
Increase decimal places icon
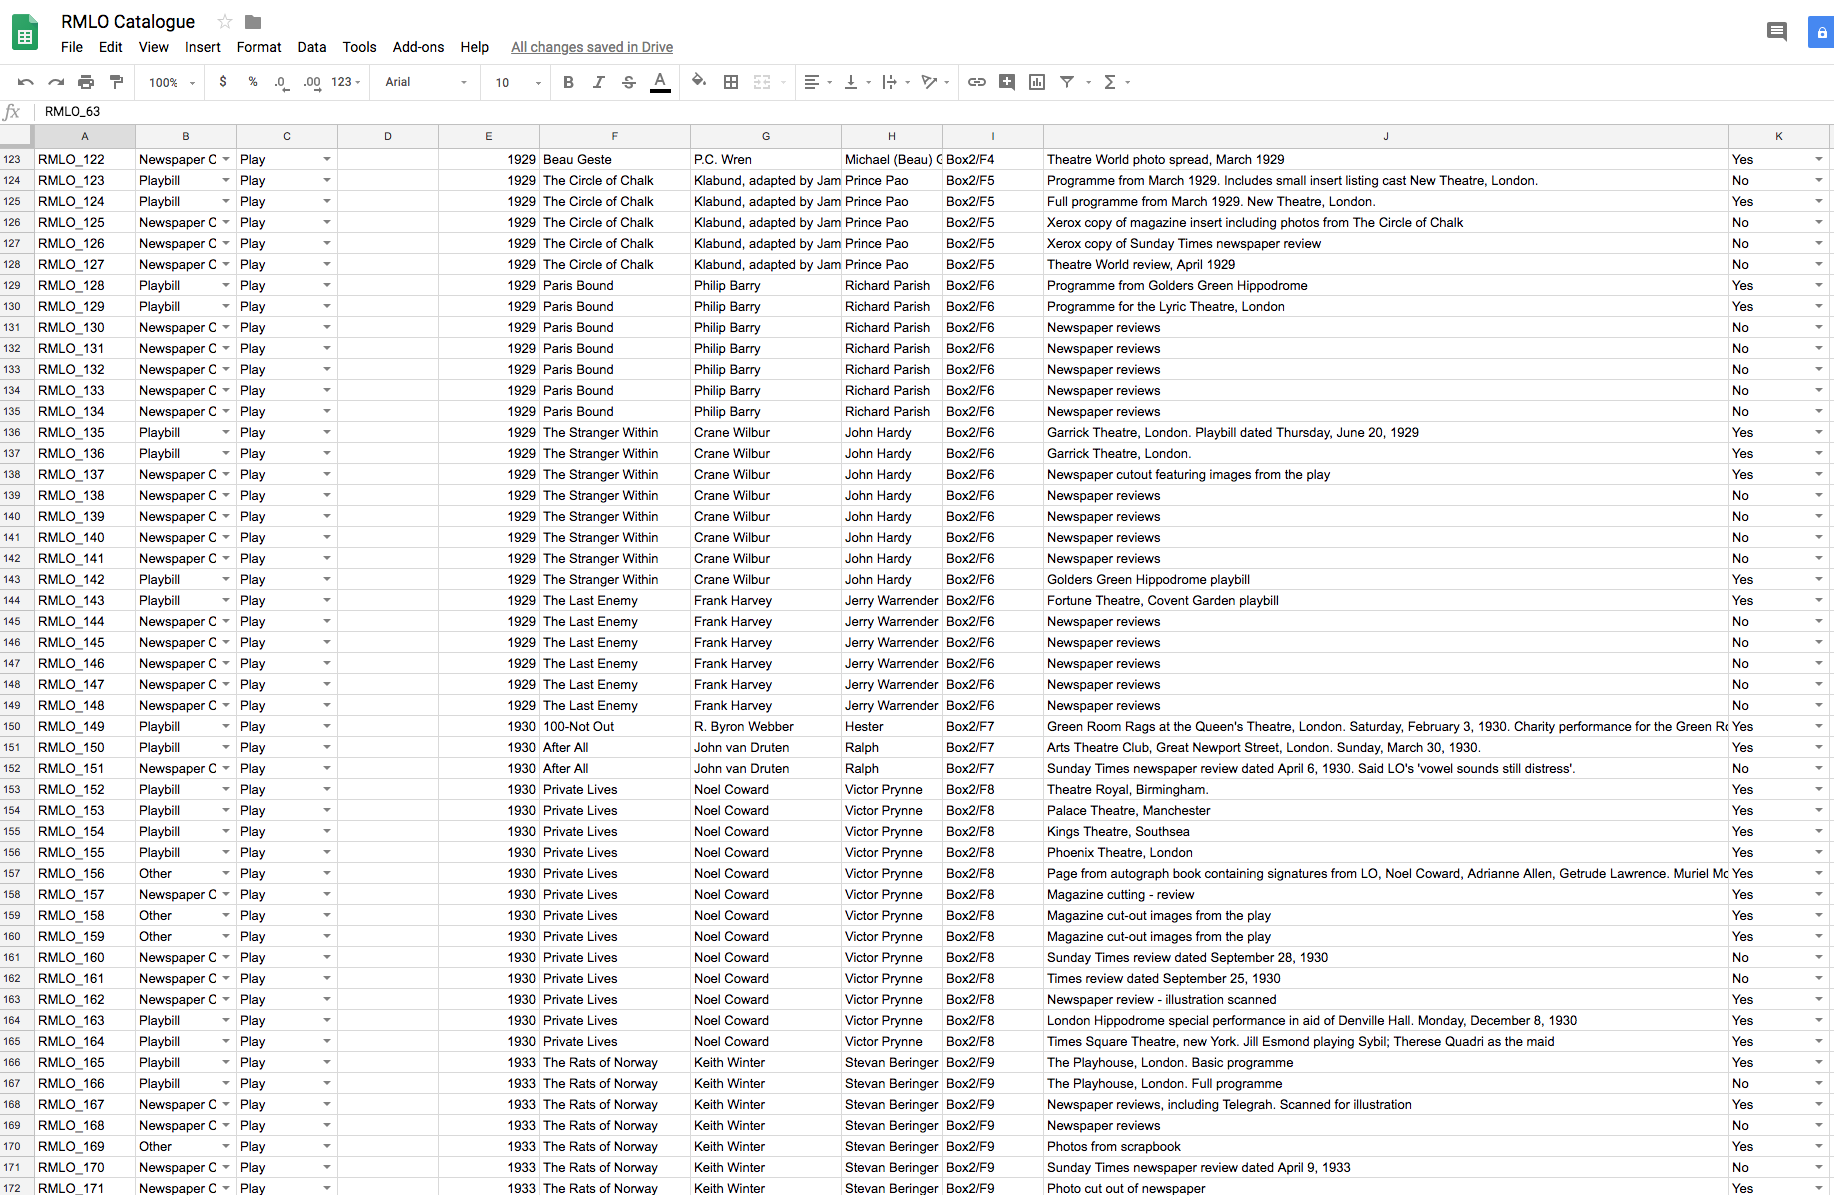click(x=312, y=82)
